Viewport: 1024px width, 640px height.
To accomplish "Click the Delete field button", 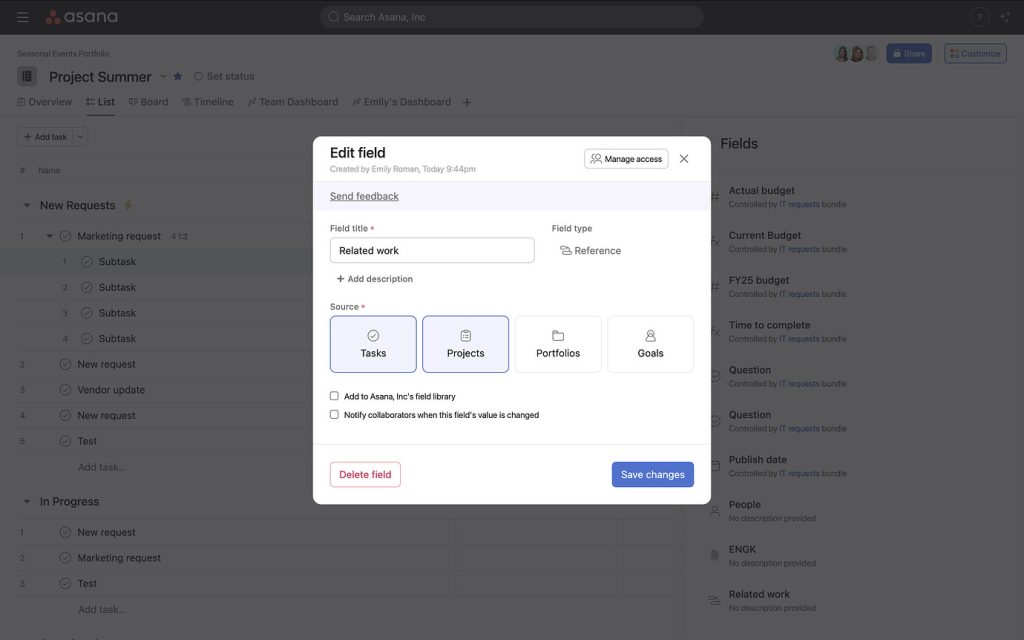I will point(365,474).
